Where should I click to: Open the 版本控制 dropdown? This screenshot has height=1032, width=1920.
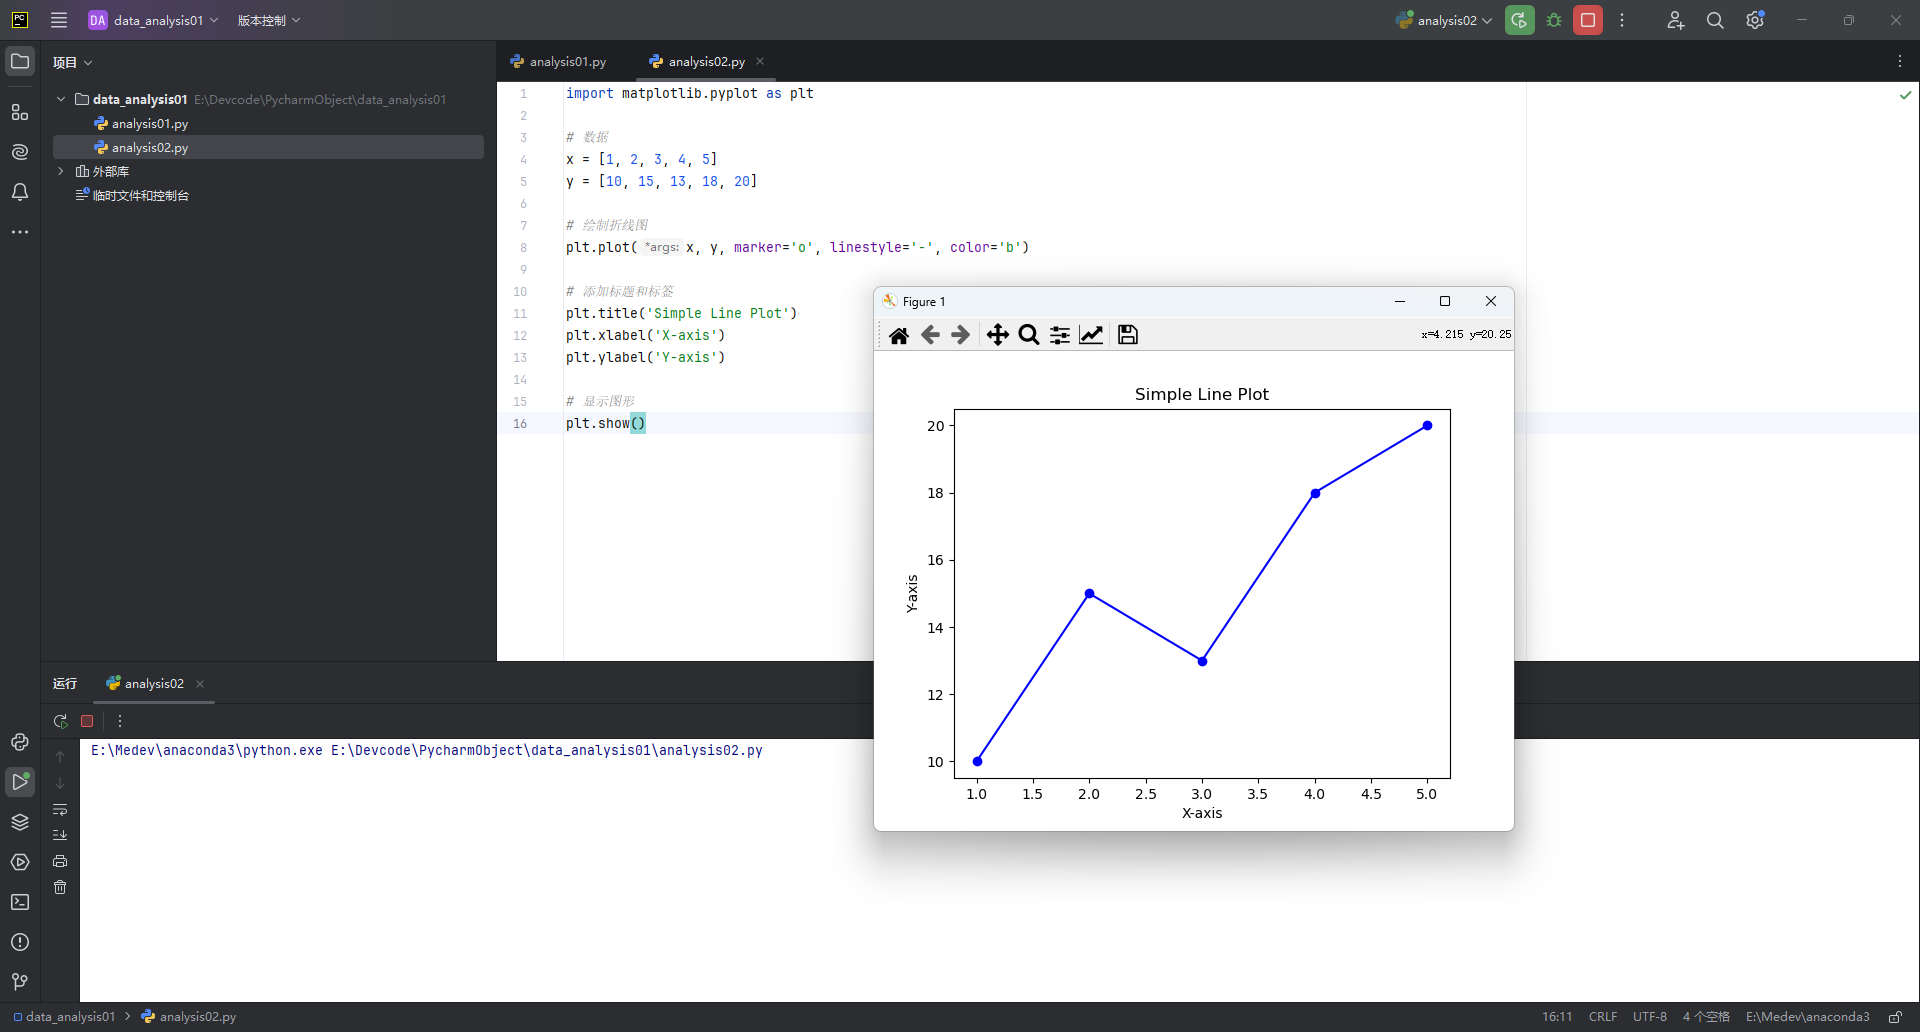coord(268,20)
